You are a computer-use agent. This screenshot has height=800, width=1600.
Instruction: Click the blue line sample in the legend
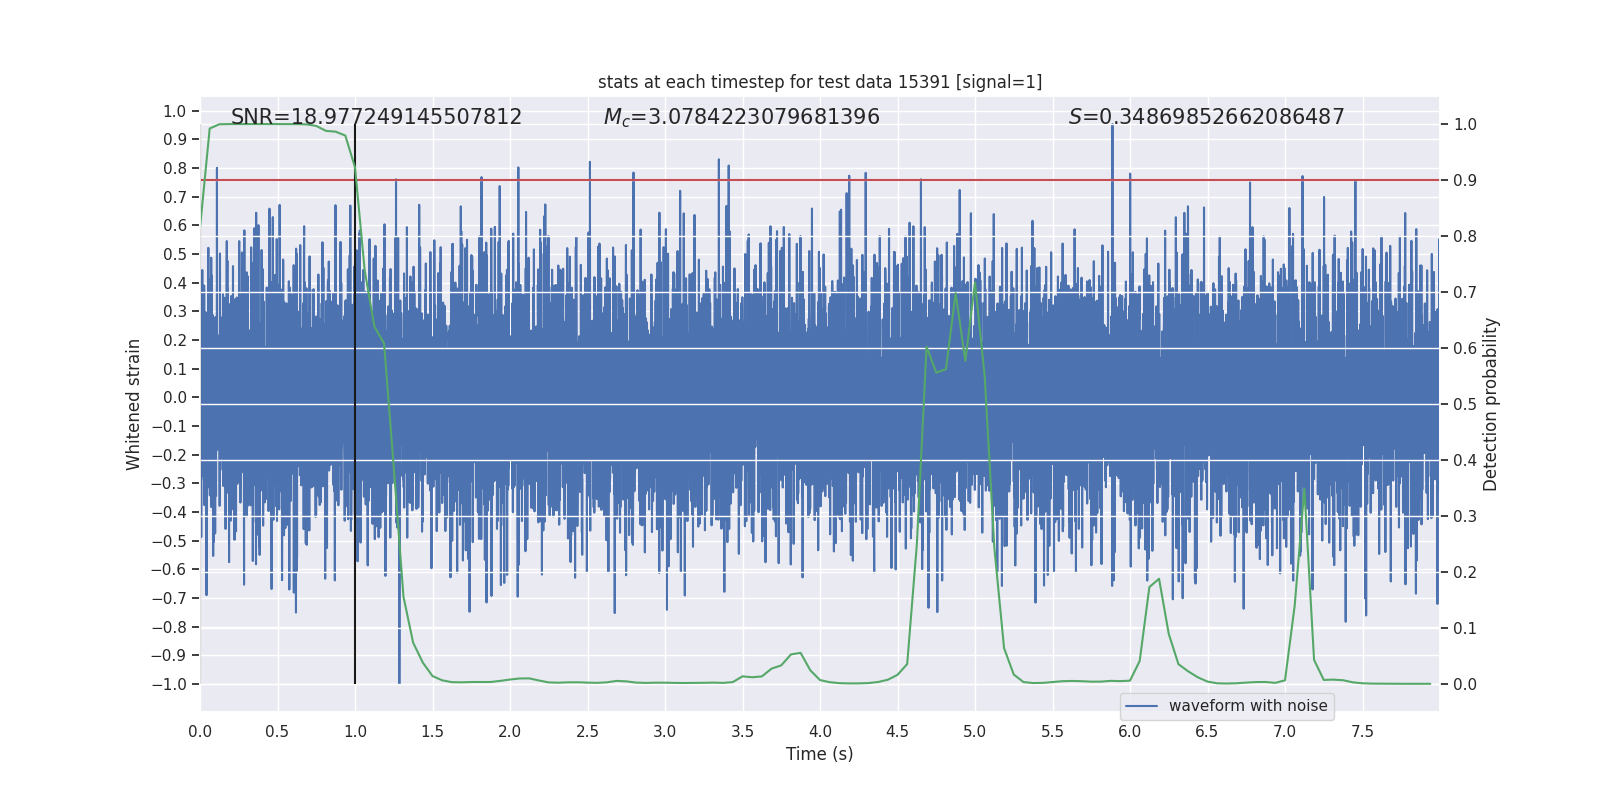point(1142,706)
